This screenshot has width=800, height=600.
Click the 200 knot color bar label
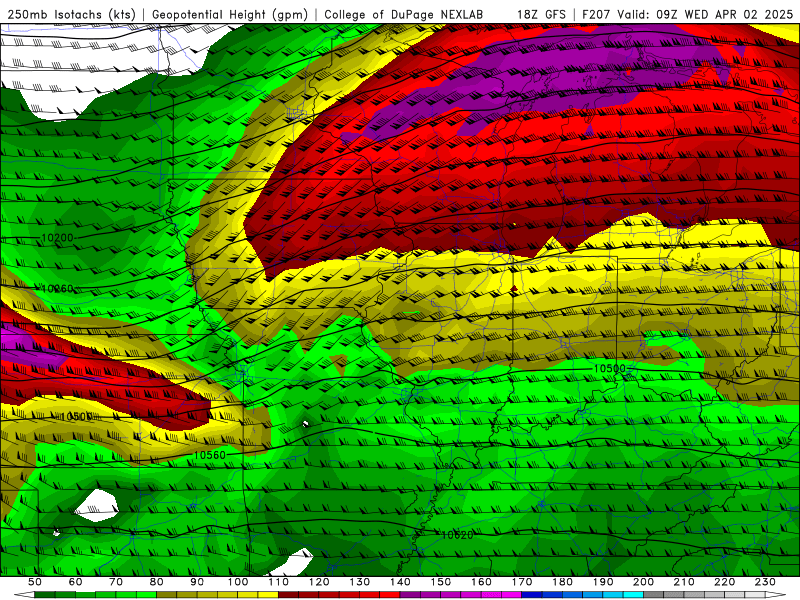[643, 582]
